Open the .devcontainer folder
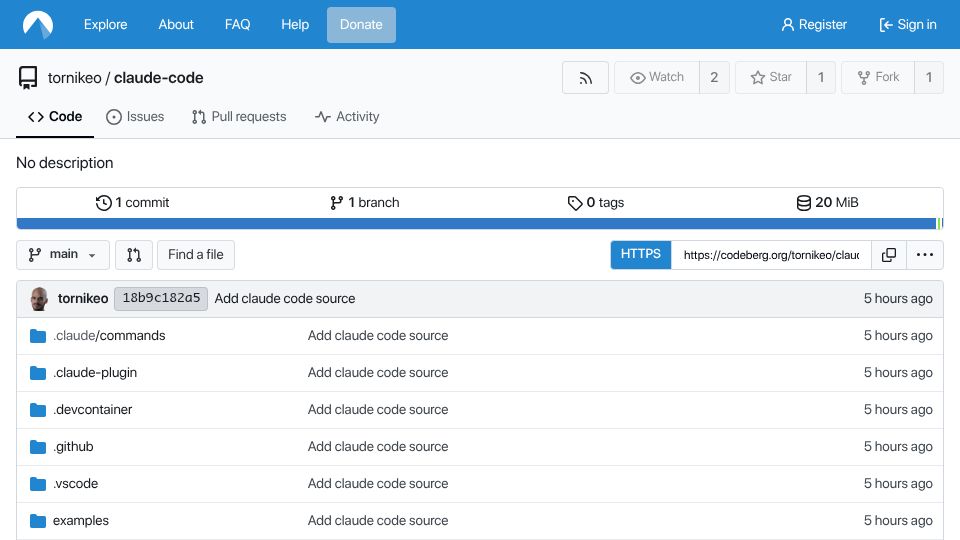 92,410
